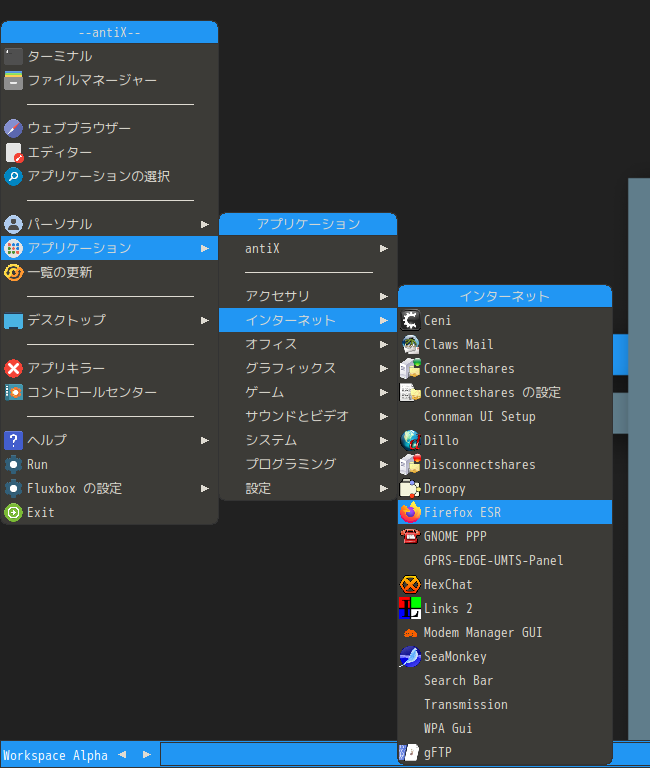This screenshot has width=650, height=768.
Task: Click the Terminal (ターミナル) icon
Action: 13,56
